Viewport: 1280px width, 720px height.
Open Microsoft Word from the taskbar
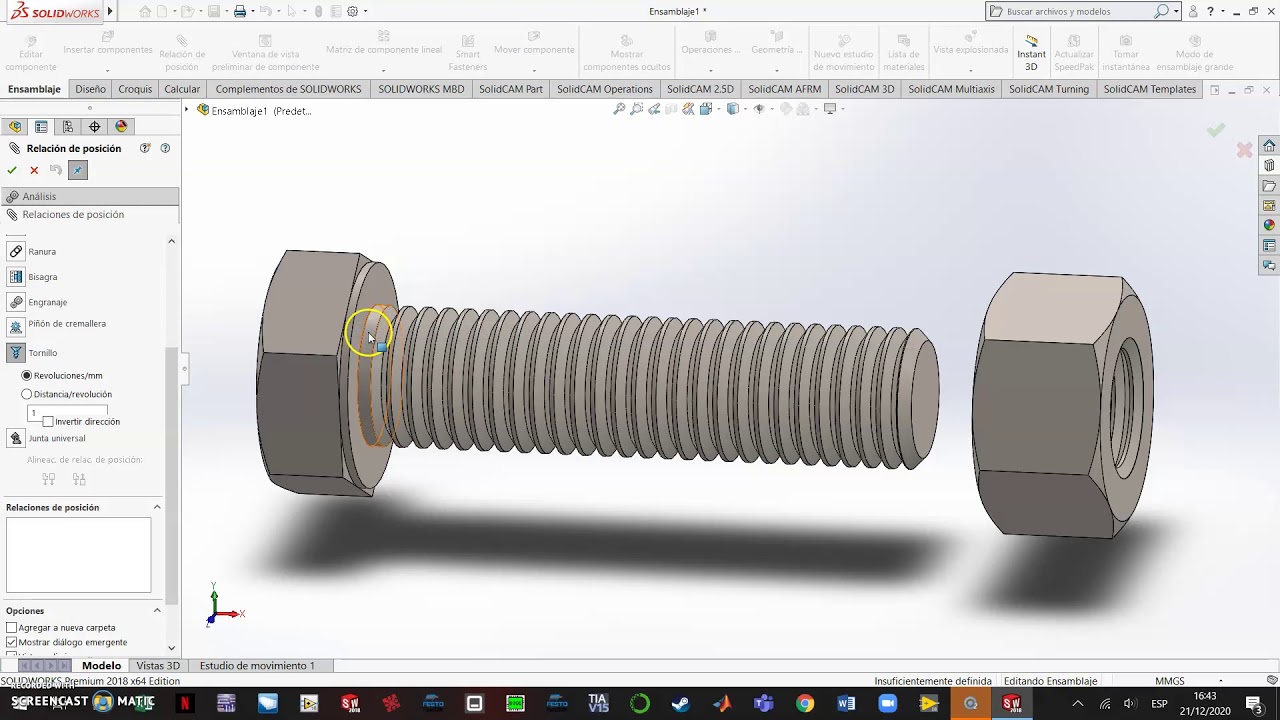846,704
